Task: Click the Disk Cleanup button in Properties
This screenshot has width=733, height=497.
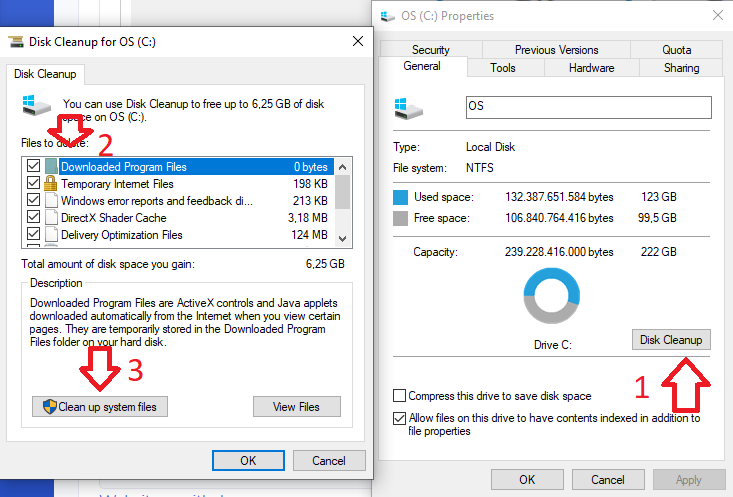Action: [671, 340]
